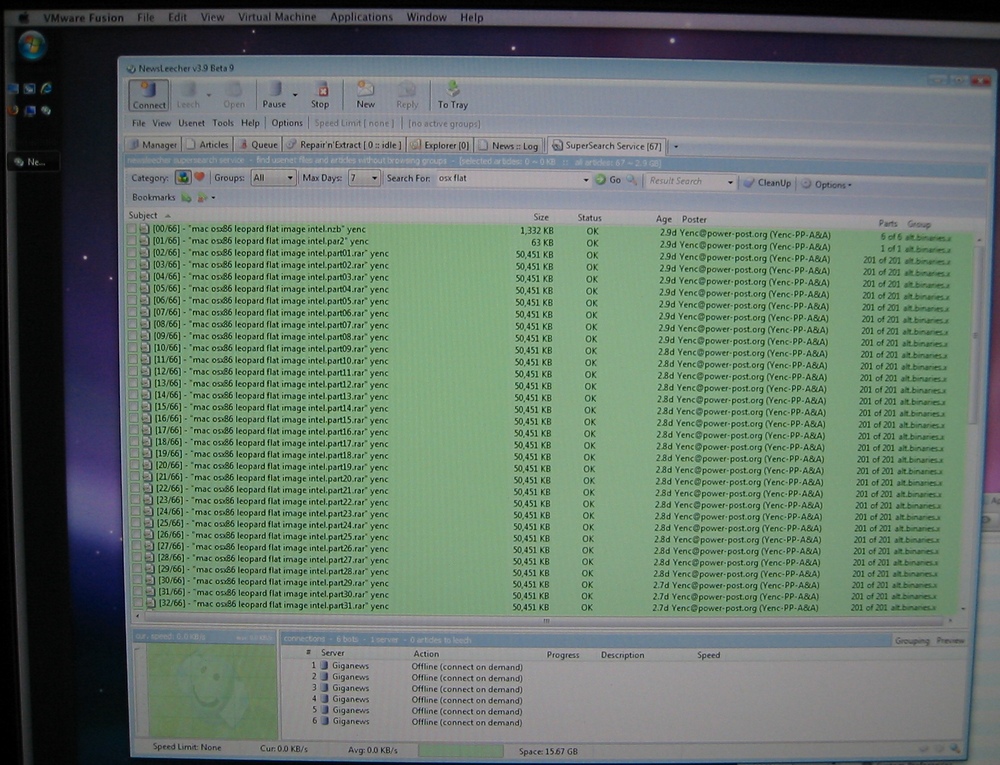This screenshot has height=765, width=1000.
Task: Tick checkbox for row [01/66] par2 file
Action: (x=131, y=241)
